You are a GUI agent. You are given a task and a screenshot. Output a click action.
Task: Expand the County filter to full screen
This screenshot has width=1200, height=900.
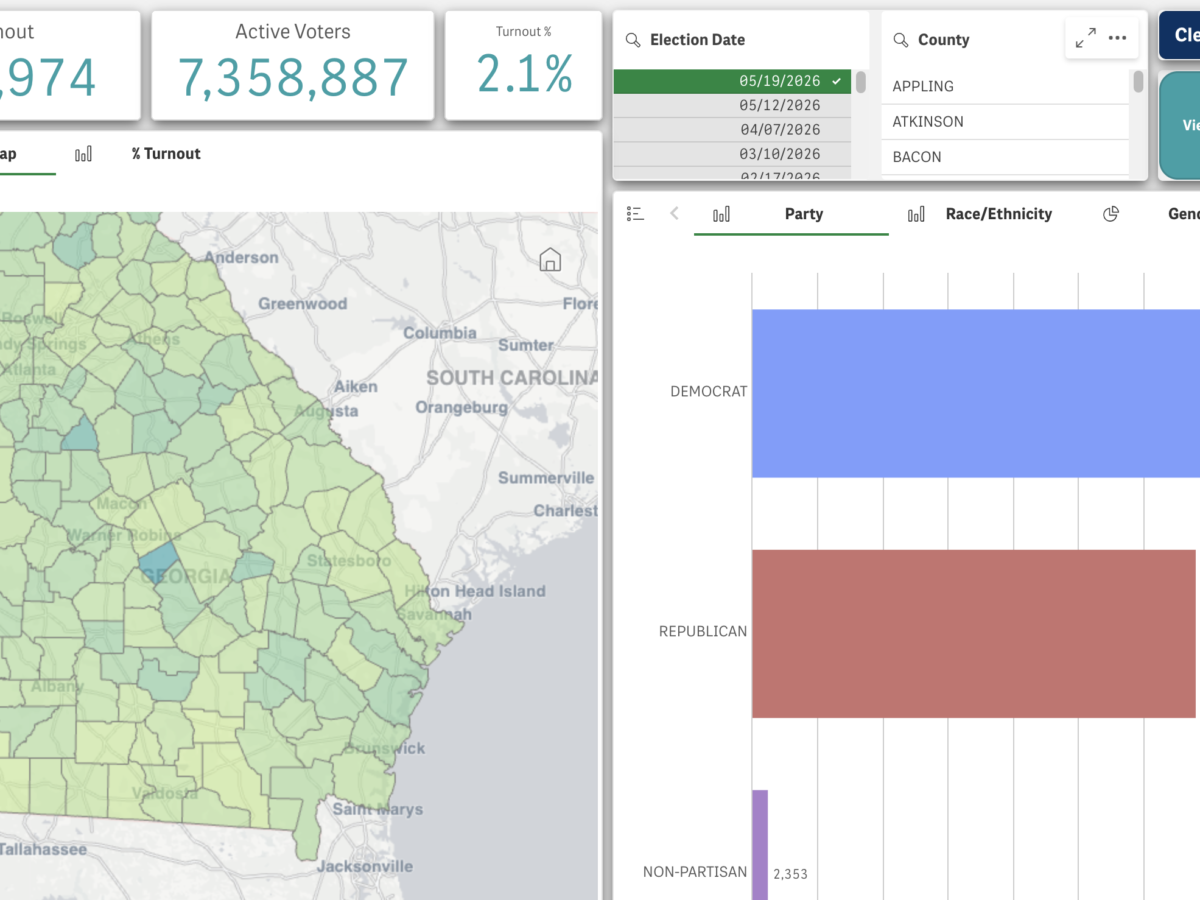[1085, 39]
